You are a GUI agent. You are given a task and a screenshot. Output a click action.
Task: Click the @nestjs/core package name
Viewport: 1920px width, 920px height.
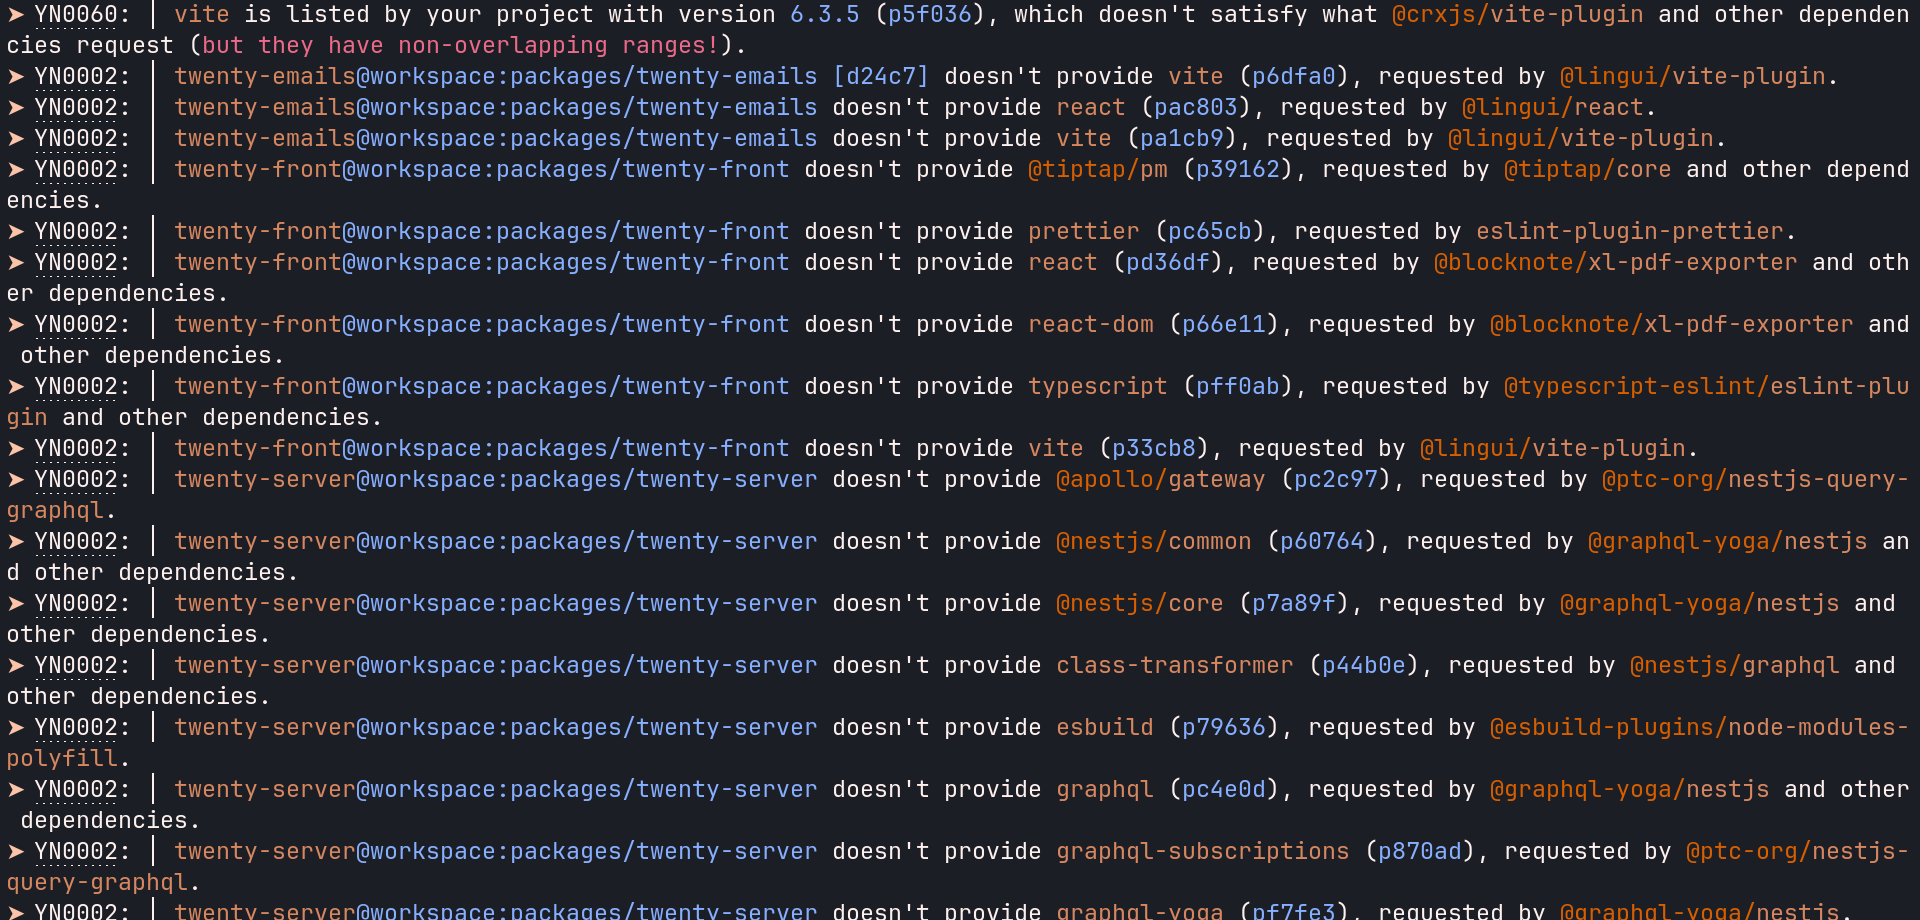tap(1140, 604)
